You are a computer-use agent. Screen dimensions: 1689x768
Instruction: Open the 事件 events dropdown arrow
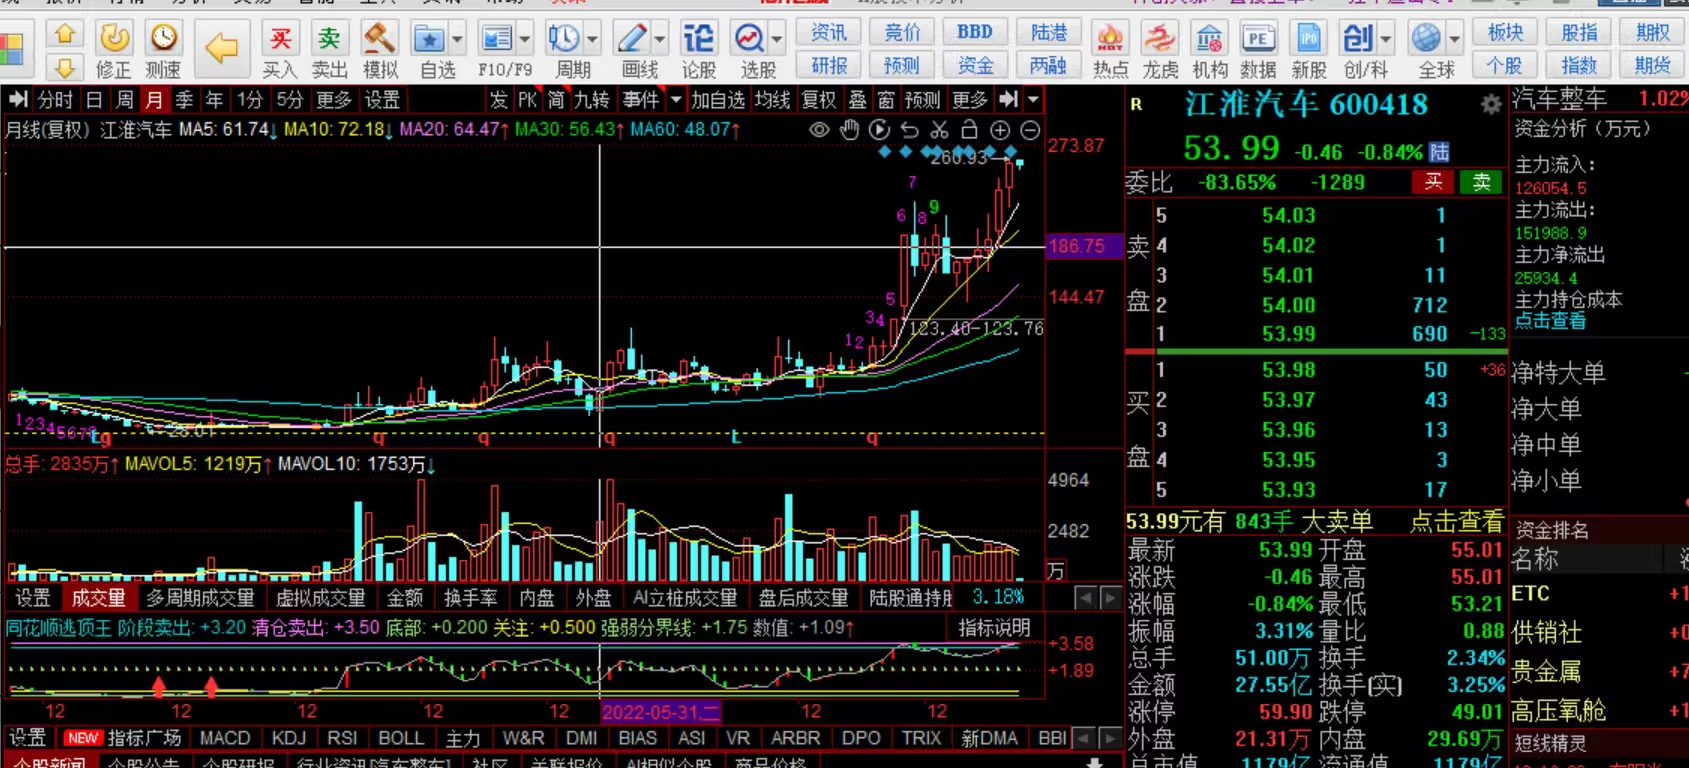(676, 100)
